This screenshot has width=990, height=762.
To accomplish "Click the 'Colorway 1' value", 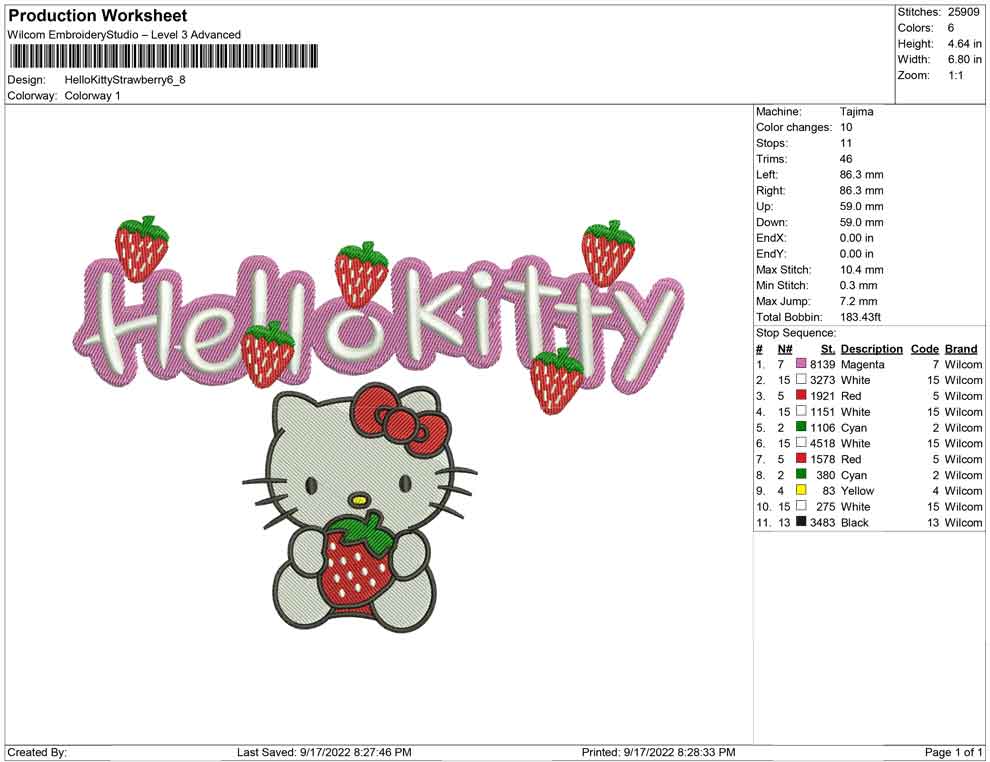I will [92, 96].
